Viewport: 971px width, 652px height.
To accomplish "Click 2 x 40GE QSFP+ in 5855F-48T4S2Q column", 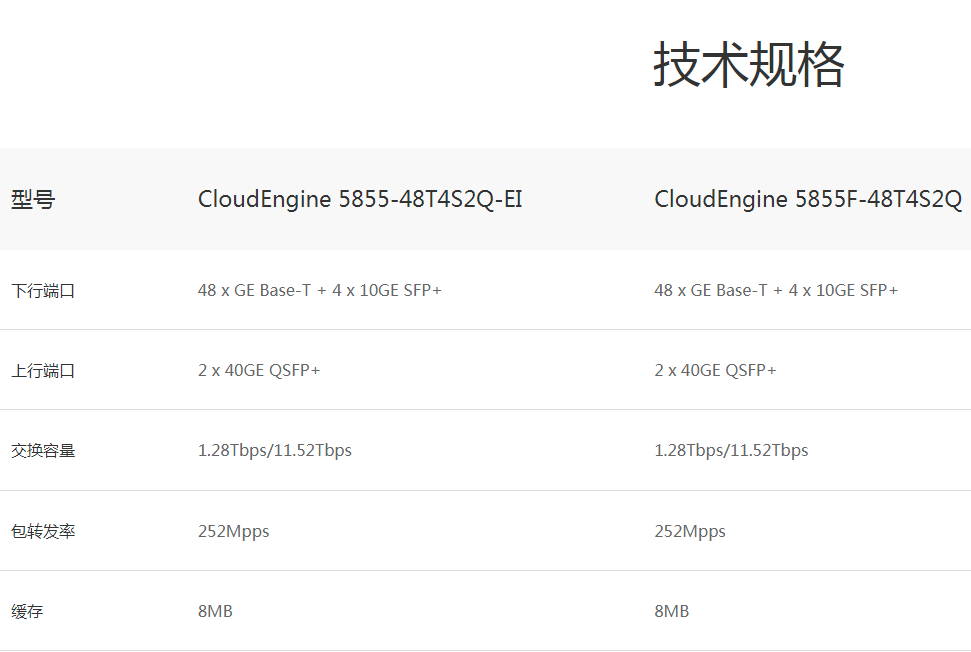I will point(715,370).
